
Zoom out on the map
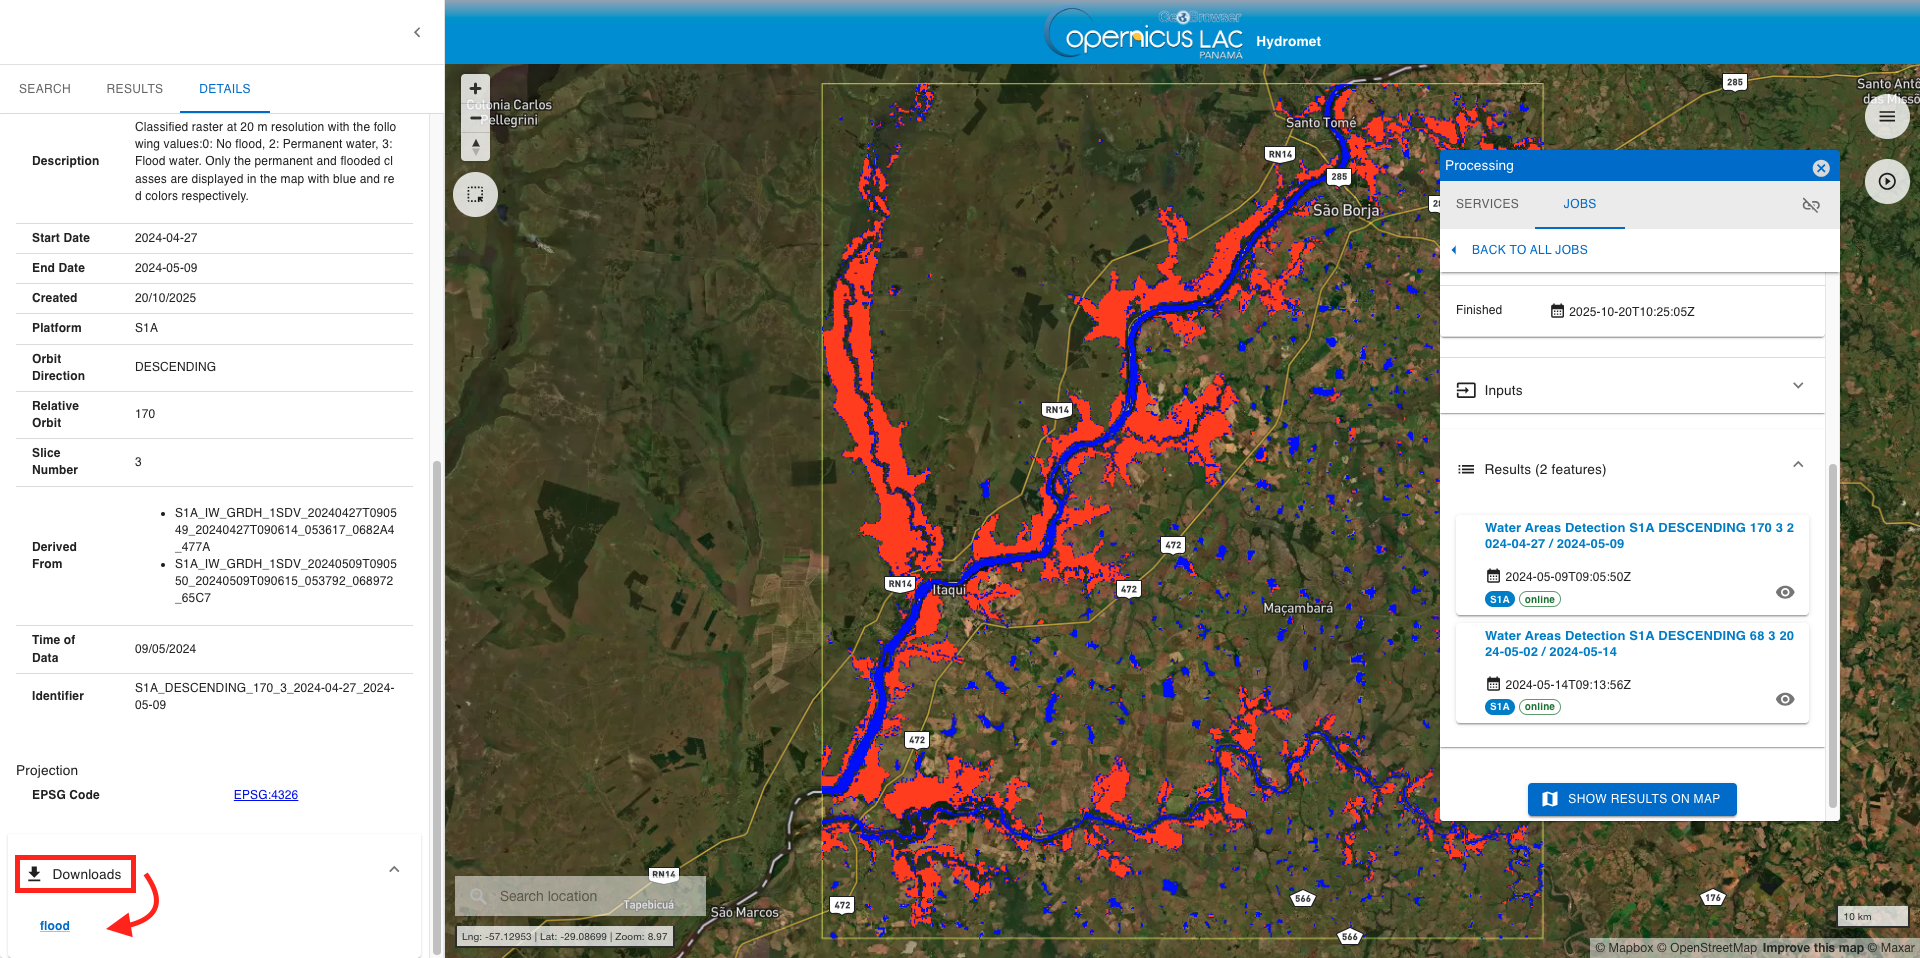(x=475, y=118)
